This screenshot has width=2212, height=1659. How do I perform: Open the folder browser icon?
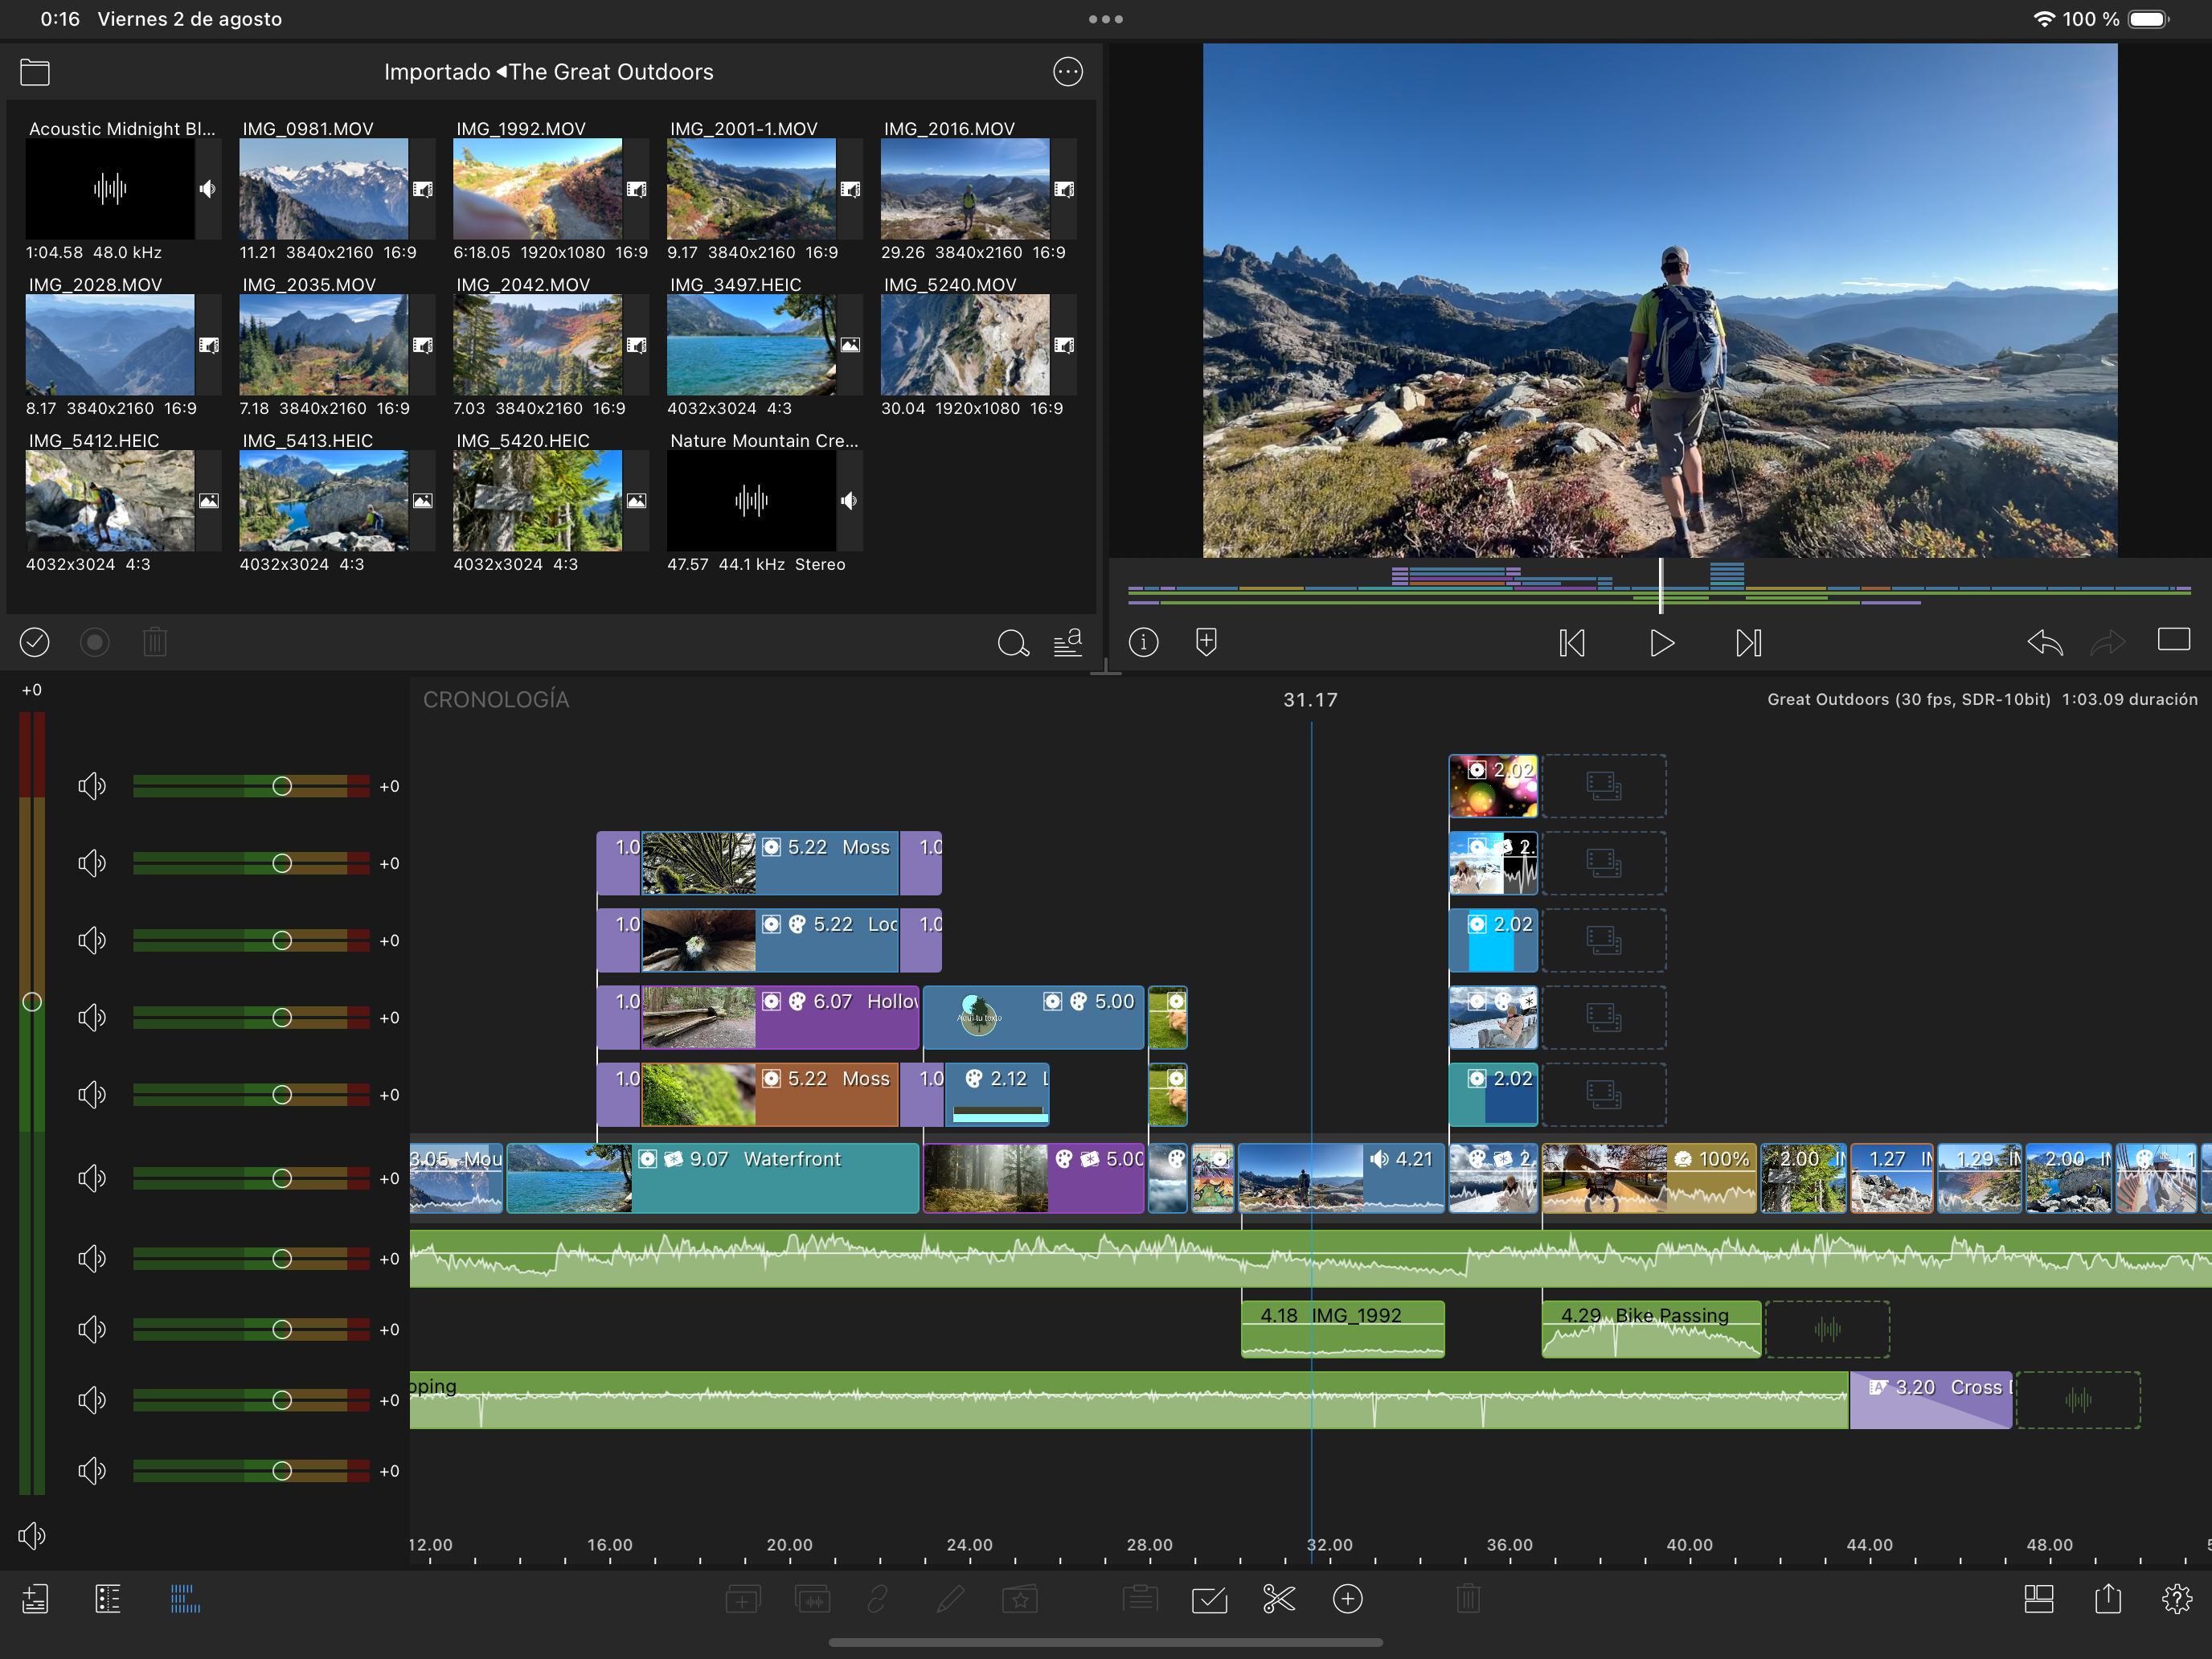pos(35,72)
